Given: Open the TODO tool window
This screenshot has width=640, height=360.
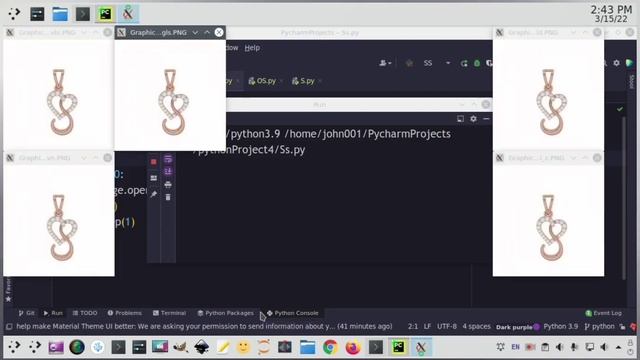Looking at the screenshot, I should 85,313.
